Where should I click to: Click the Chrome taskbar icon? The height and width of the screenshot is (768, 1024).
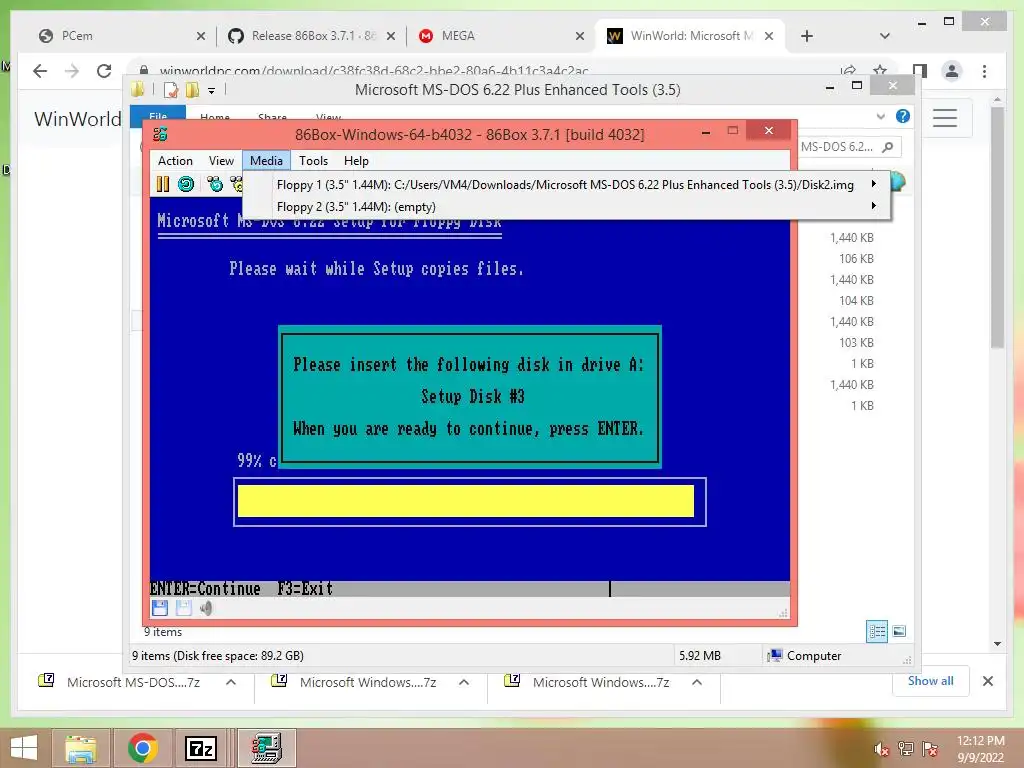pos(142,748)
